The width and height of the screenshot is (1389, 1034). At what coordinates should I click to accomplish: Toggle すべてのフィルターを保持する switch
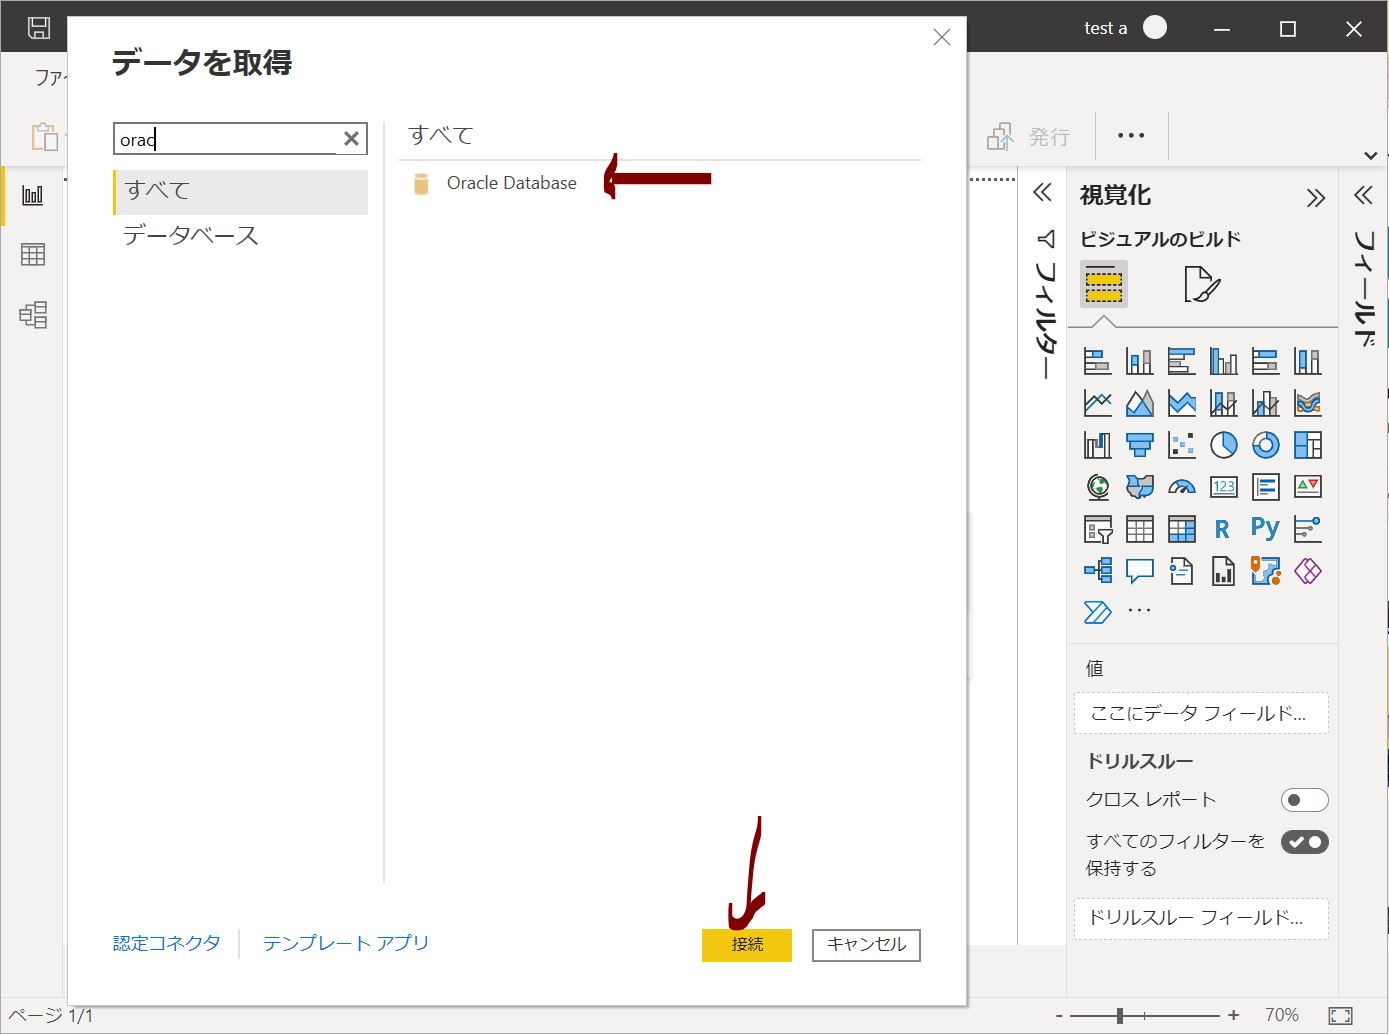(1304, 842)
